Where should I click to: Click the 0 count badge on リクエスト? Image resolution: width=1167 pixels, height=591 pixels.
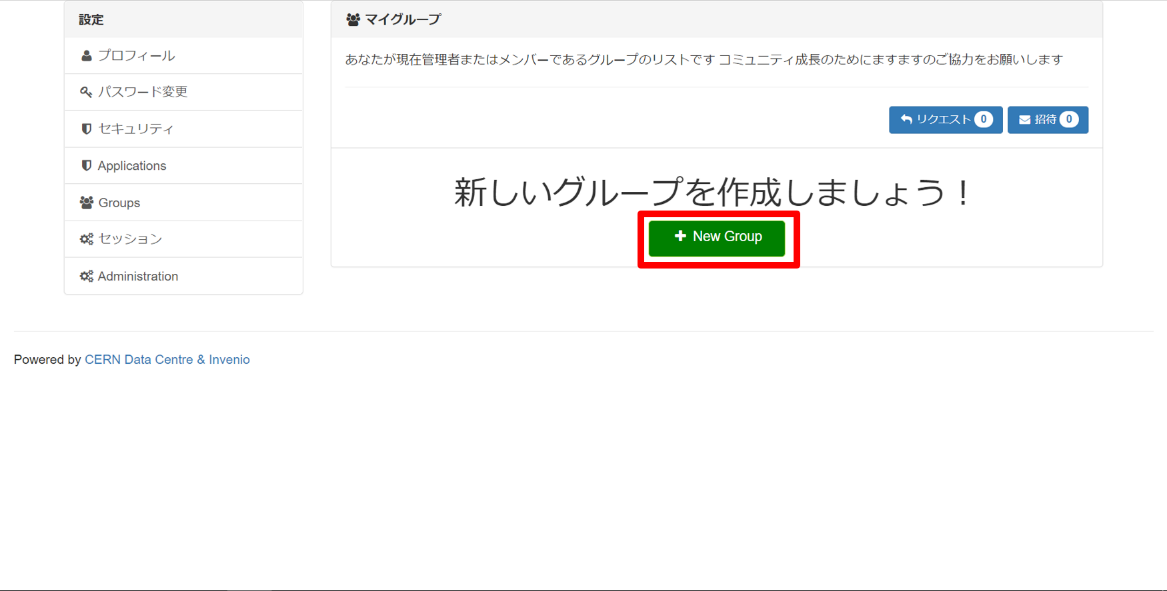(x=984, y=120)
